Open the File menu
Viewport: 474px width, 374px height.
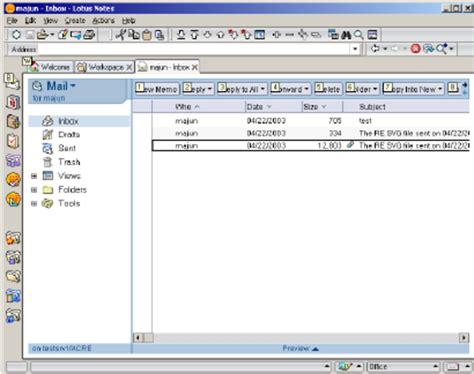pyautogui.click(x=12, y=21)
